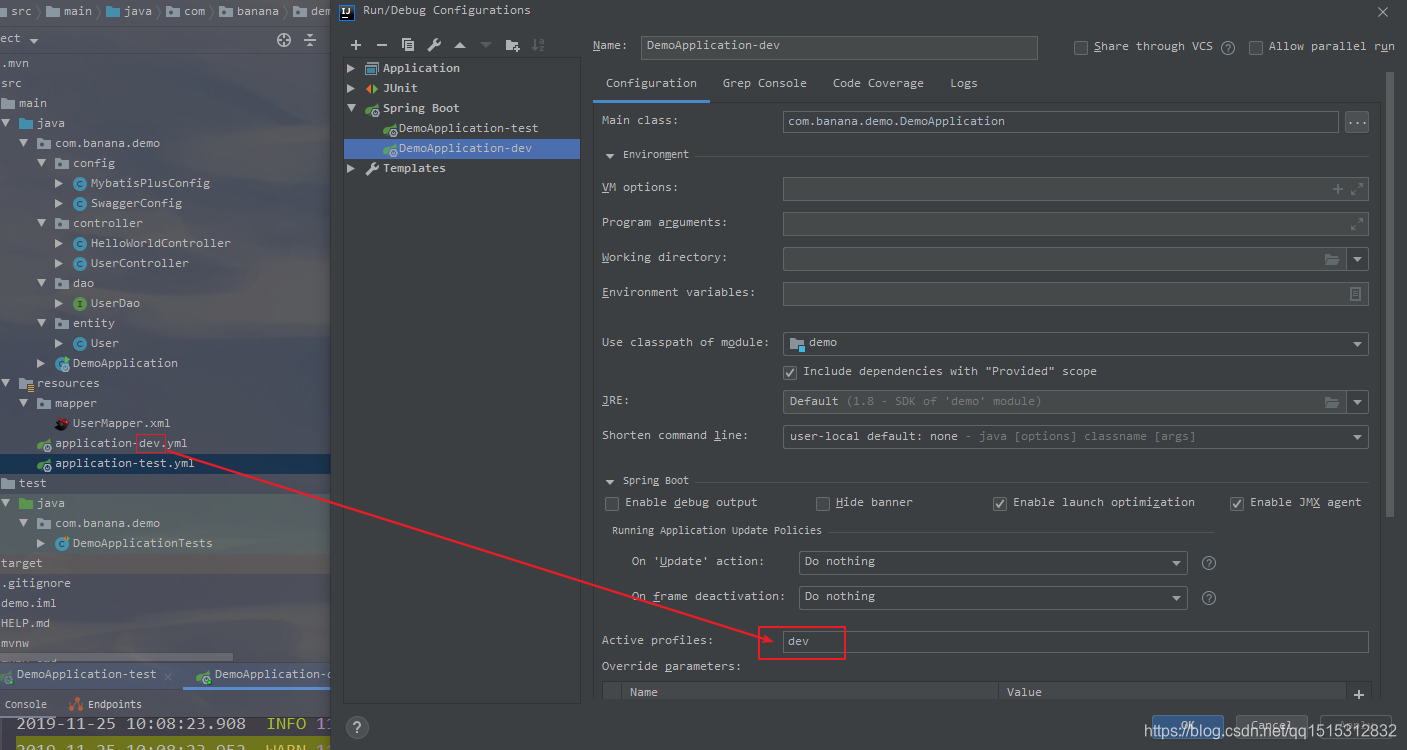The width and height of the screenshot is (1407, 750).
Task: Select UserDao interface in project tree
Action: (x=115, y=303)
